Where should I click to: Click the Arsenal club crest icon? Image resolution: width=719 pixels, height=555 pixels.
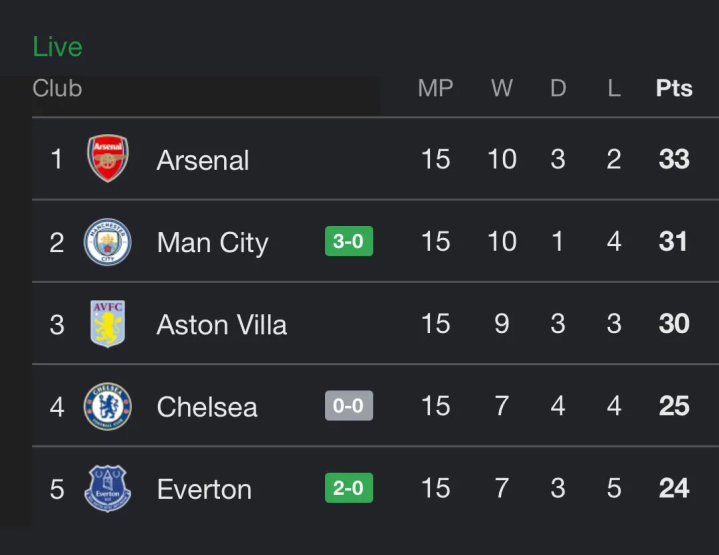pos(107,159)
